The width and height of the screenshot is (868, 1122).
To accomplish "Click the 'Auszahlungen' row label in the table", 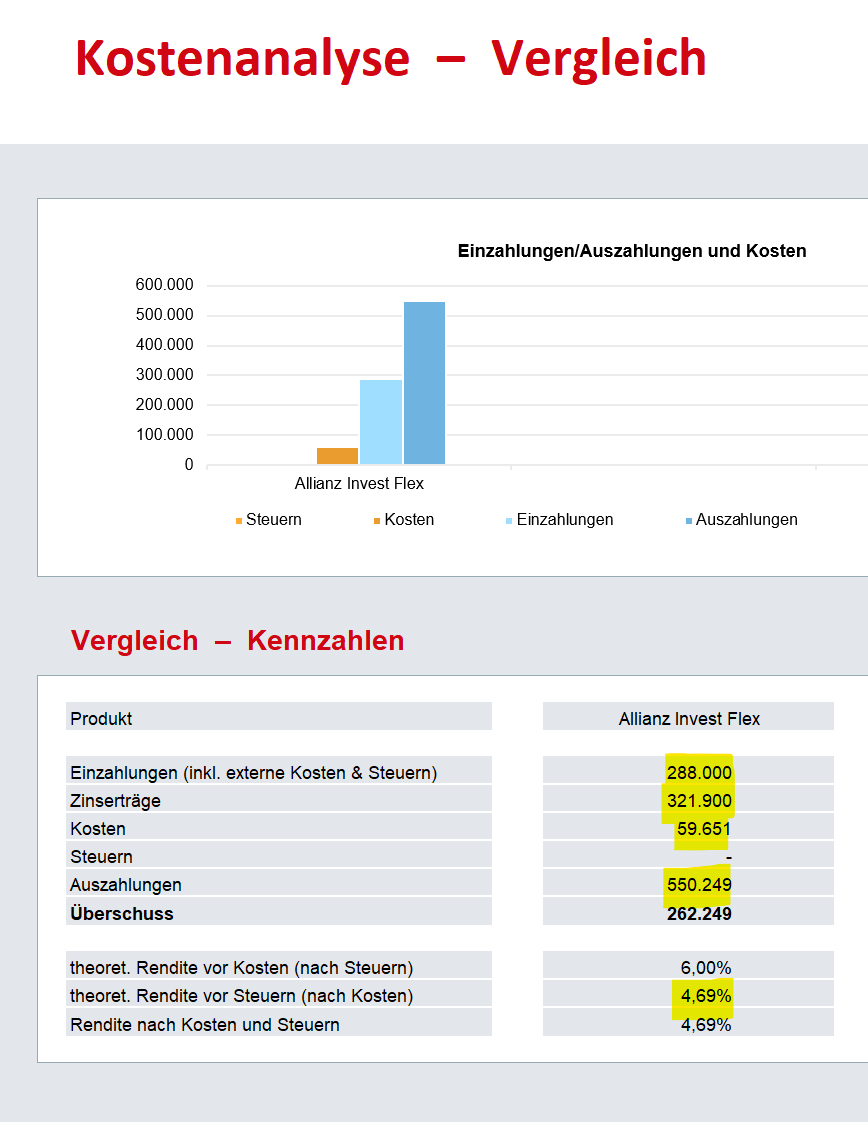I will pyautogui.click(x=126, y=885).
